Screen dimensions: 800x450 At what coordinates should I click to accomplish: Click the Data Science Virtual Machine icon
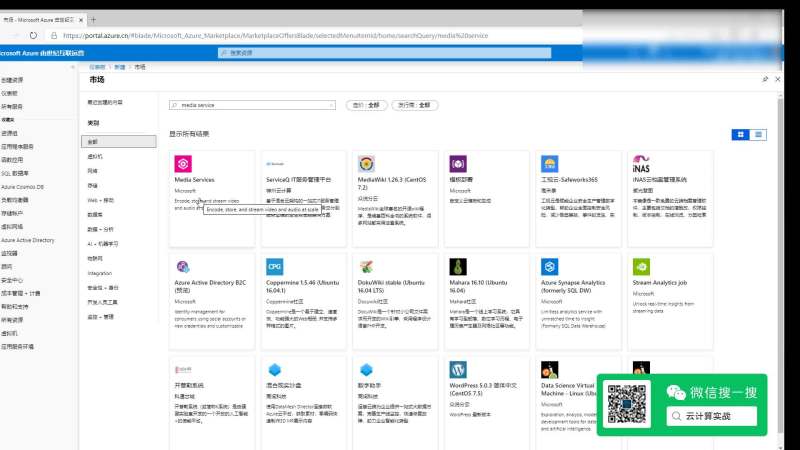(549, 369)
